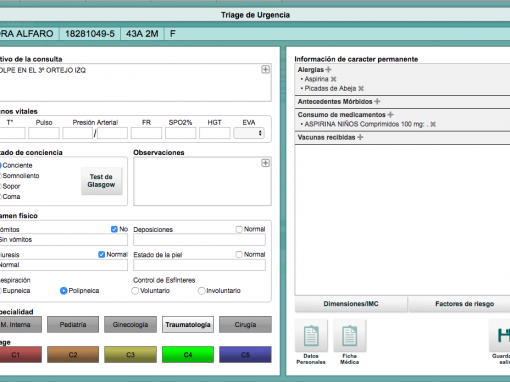Click the Vacunas recibidas section header
510x382 pixels.
(326, 137)
